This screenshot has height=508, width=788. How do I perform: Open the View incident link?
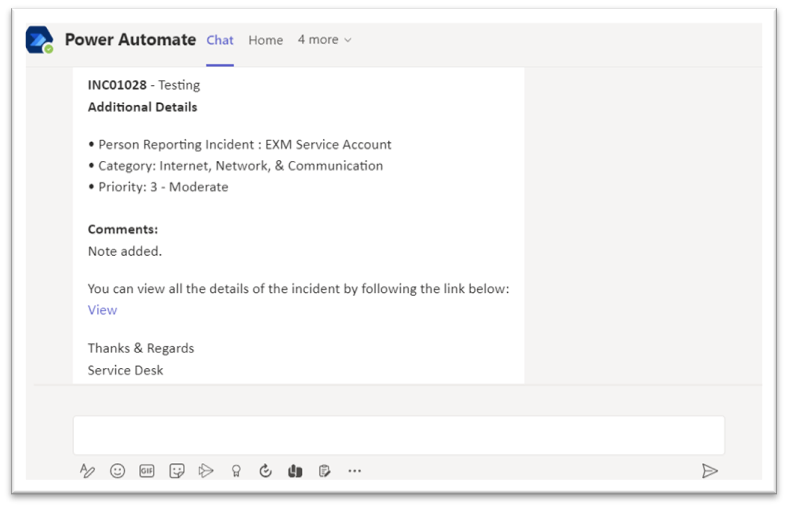pyautogui.click(x=103, y=310)
